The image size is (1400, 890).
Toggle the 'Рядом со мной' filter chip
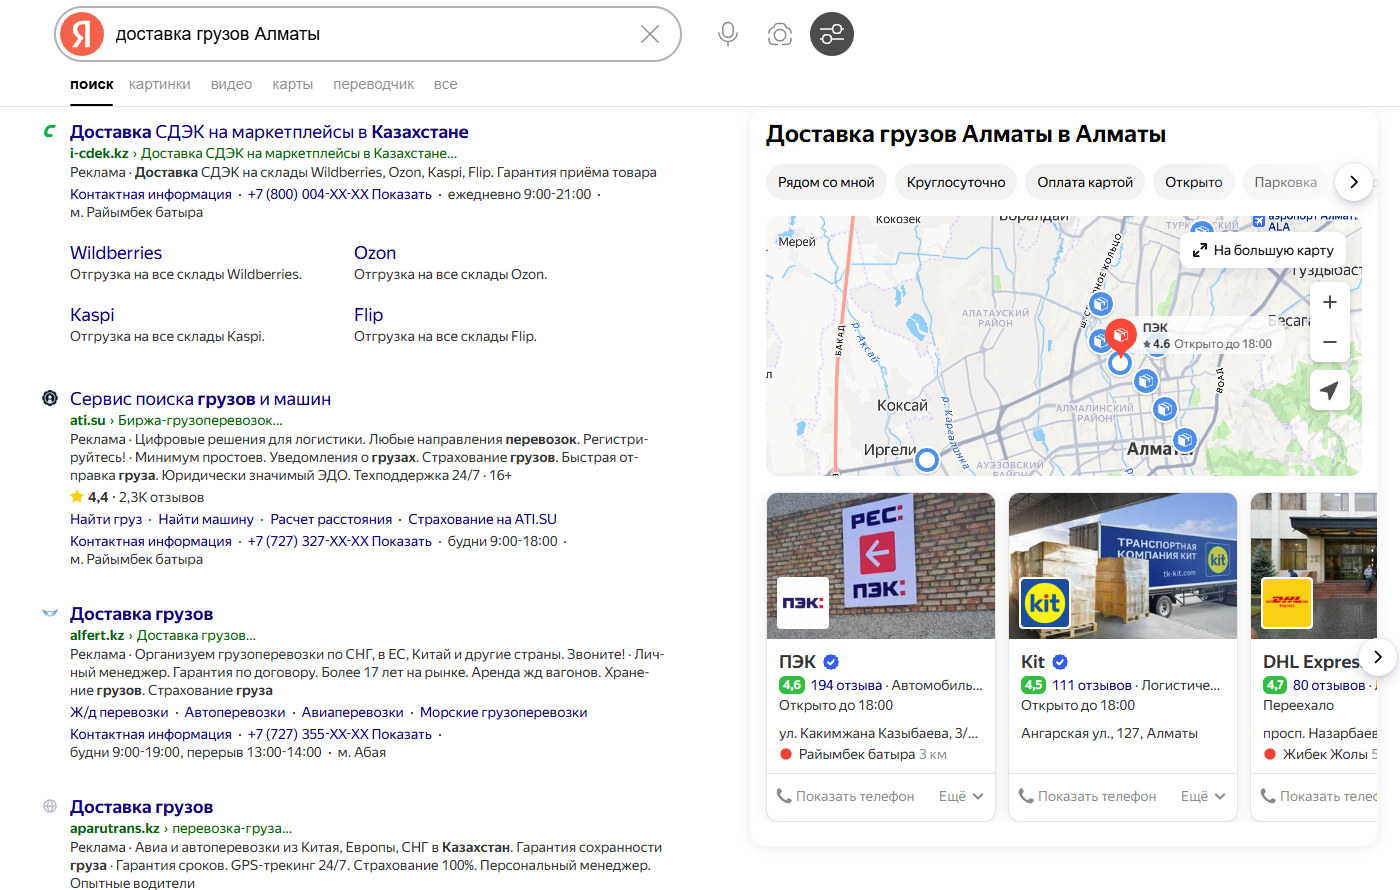click(826, 182)
